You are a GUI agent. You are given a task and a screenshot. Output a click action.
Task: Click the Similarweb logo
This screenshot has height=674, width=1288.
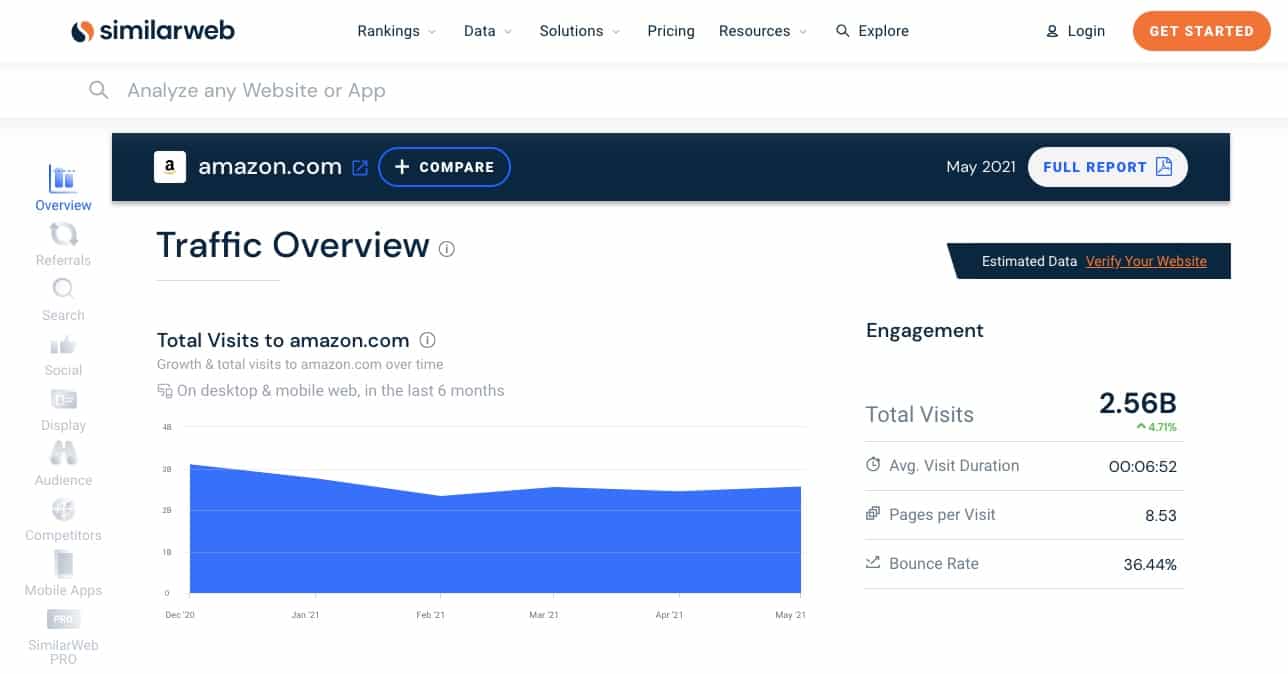(153, 31)
